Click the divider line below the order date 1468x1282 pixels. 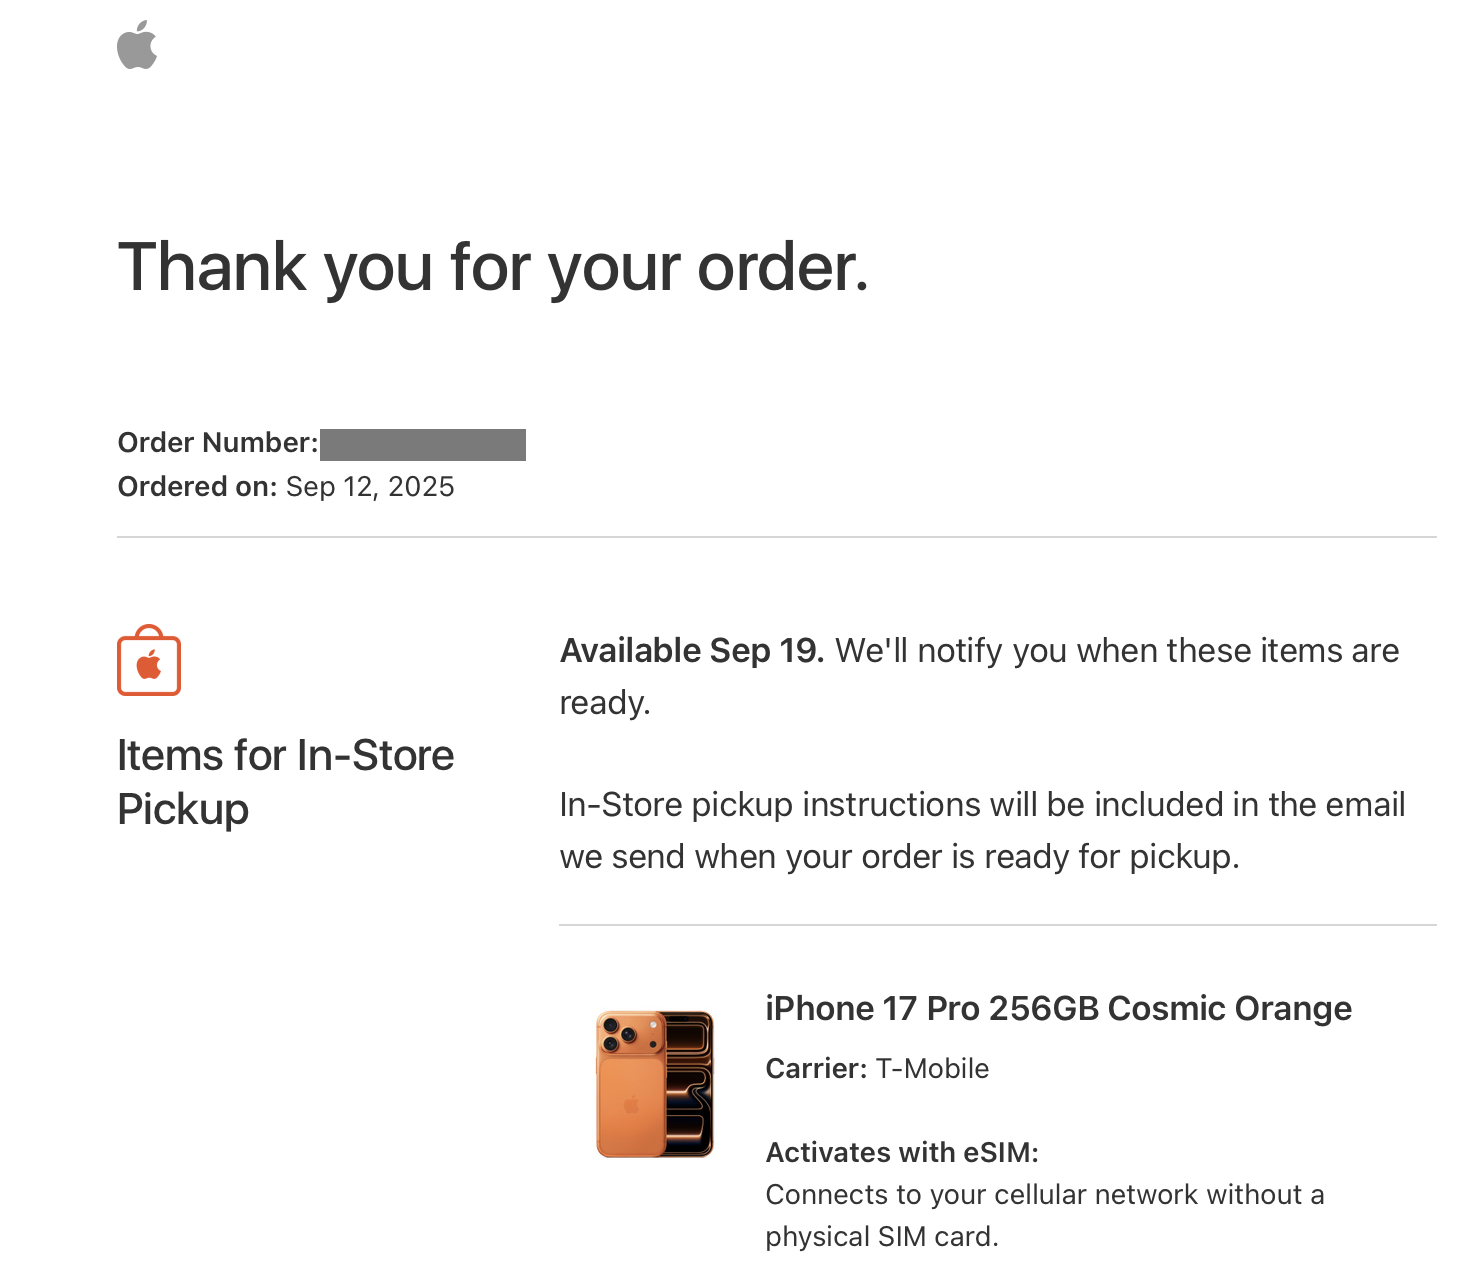(x=776, y=537)
